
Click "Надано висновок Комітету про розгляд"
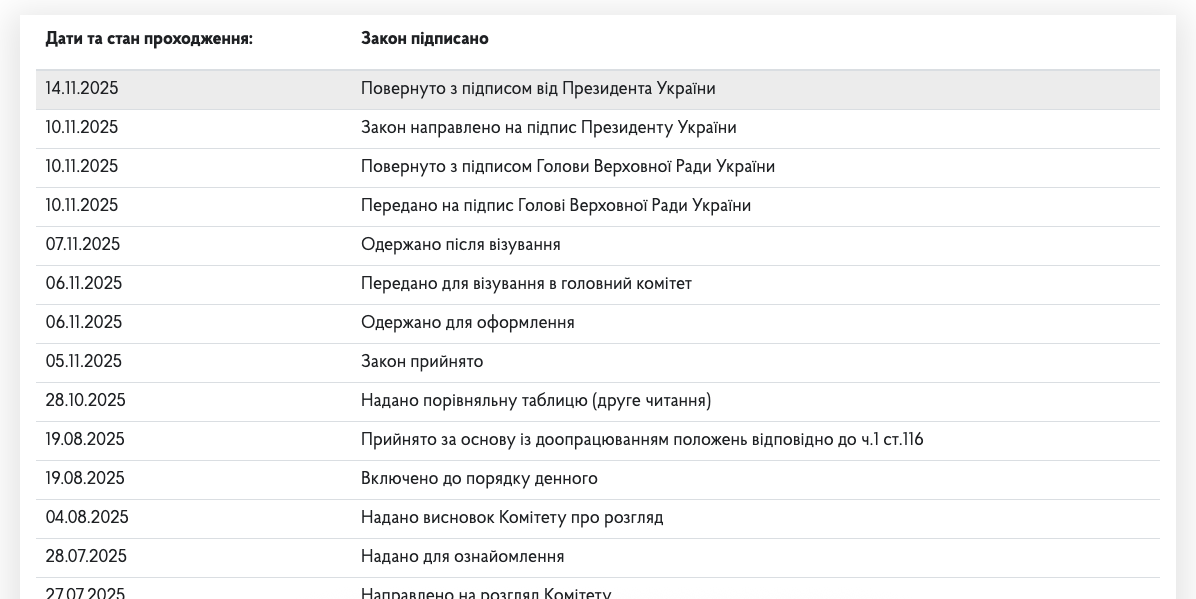[512, 518]
